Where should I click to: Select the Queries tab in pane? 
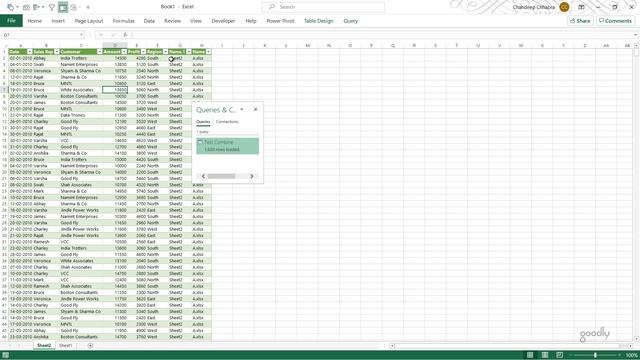click(x=203, y=122)
